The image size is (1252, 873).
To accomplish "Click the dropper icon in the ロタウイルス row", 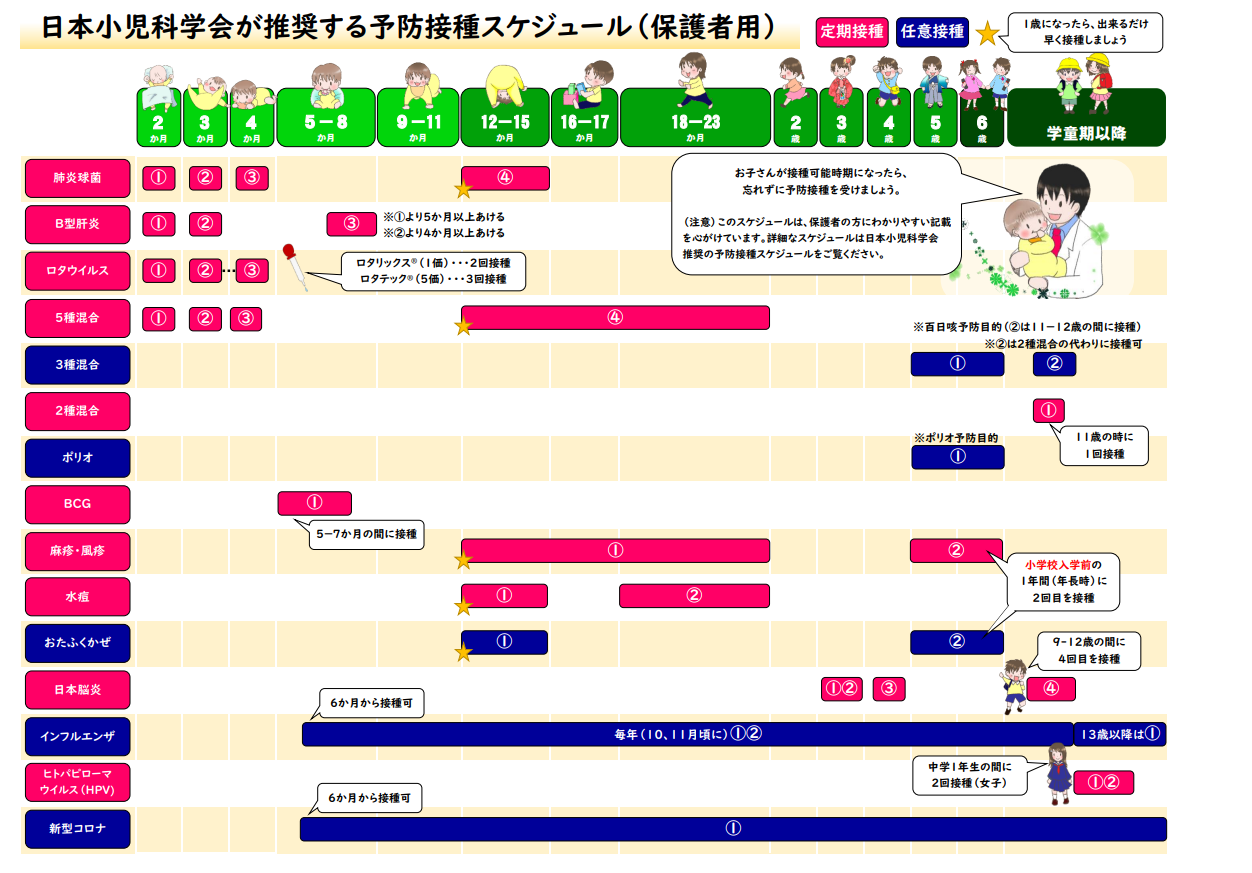I will (297, 267).
